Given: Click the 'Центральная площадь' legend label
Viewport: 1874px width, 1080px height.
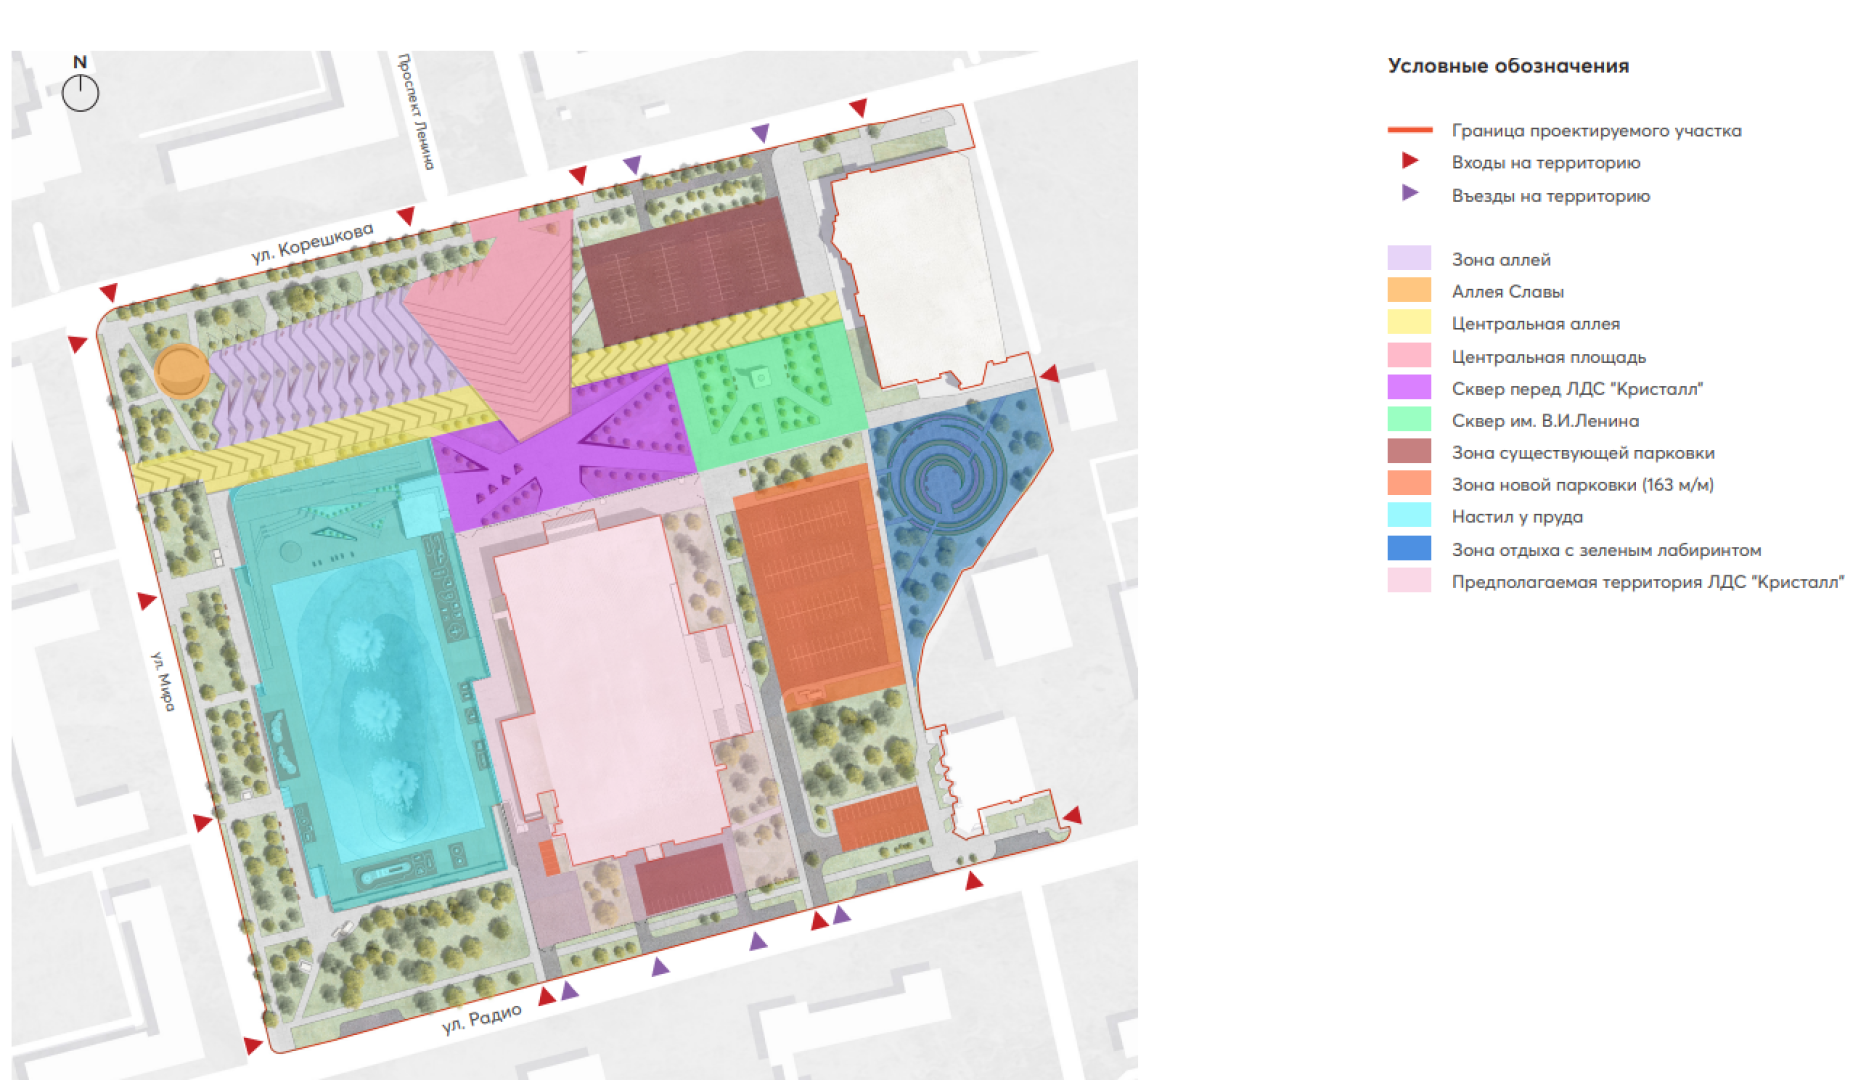Looking at the screenshot, I should point(1548,357).
